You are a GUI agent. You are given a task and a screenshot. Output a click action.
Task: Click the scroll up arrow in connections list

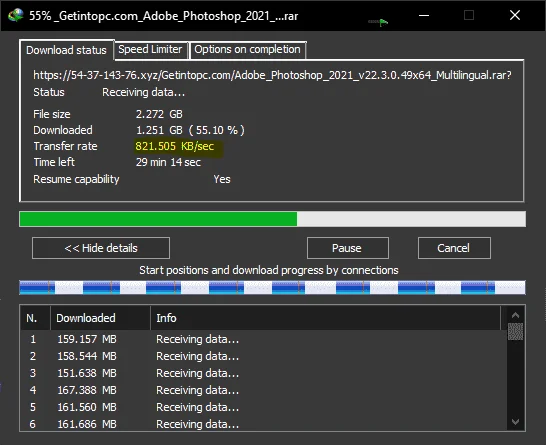(x=515, y=315)
